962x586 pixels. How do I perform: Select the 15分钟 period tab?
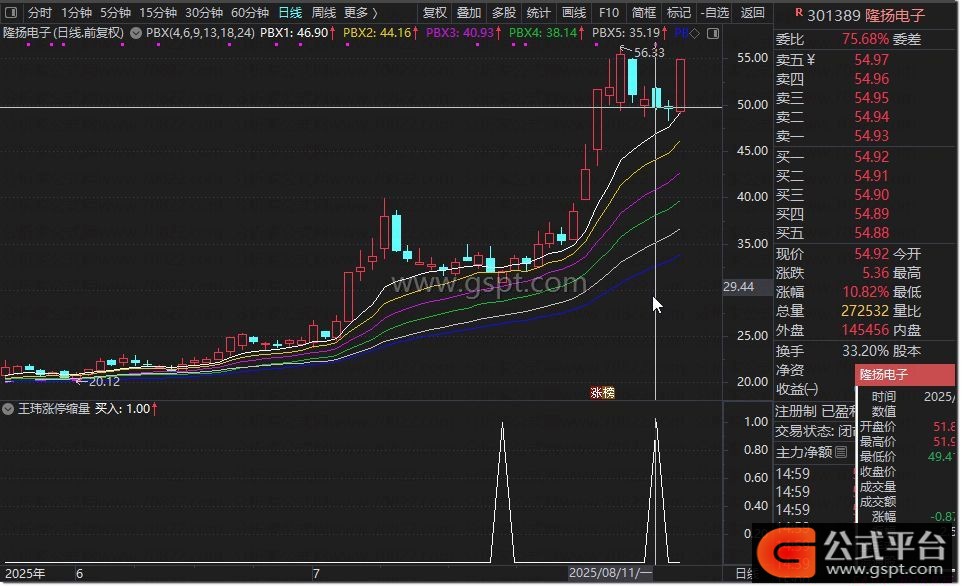pyautogui.click(x=158, y=12)
